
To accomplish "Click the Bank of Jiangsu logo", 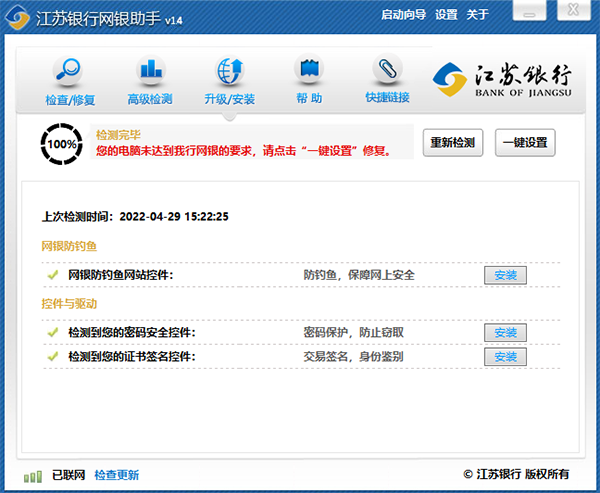I will click(x=502, y=80).
